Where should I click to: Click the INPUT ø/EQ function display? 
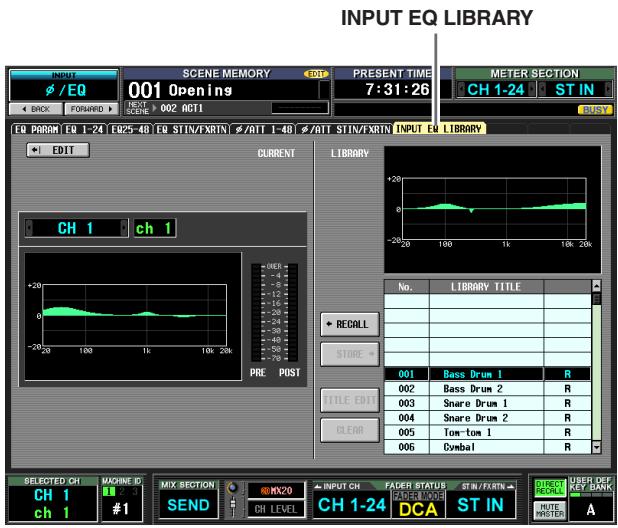click(x=64, y=86)
